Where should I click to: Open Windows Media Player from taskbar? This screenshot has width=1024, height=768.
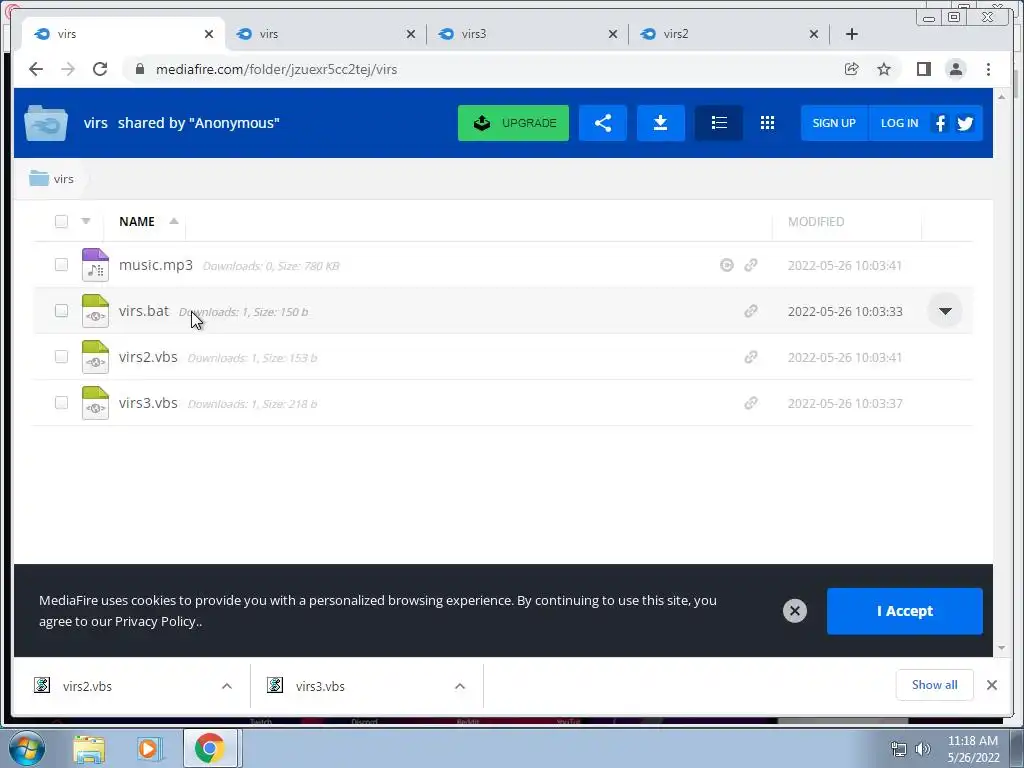[x=148, y=749]
